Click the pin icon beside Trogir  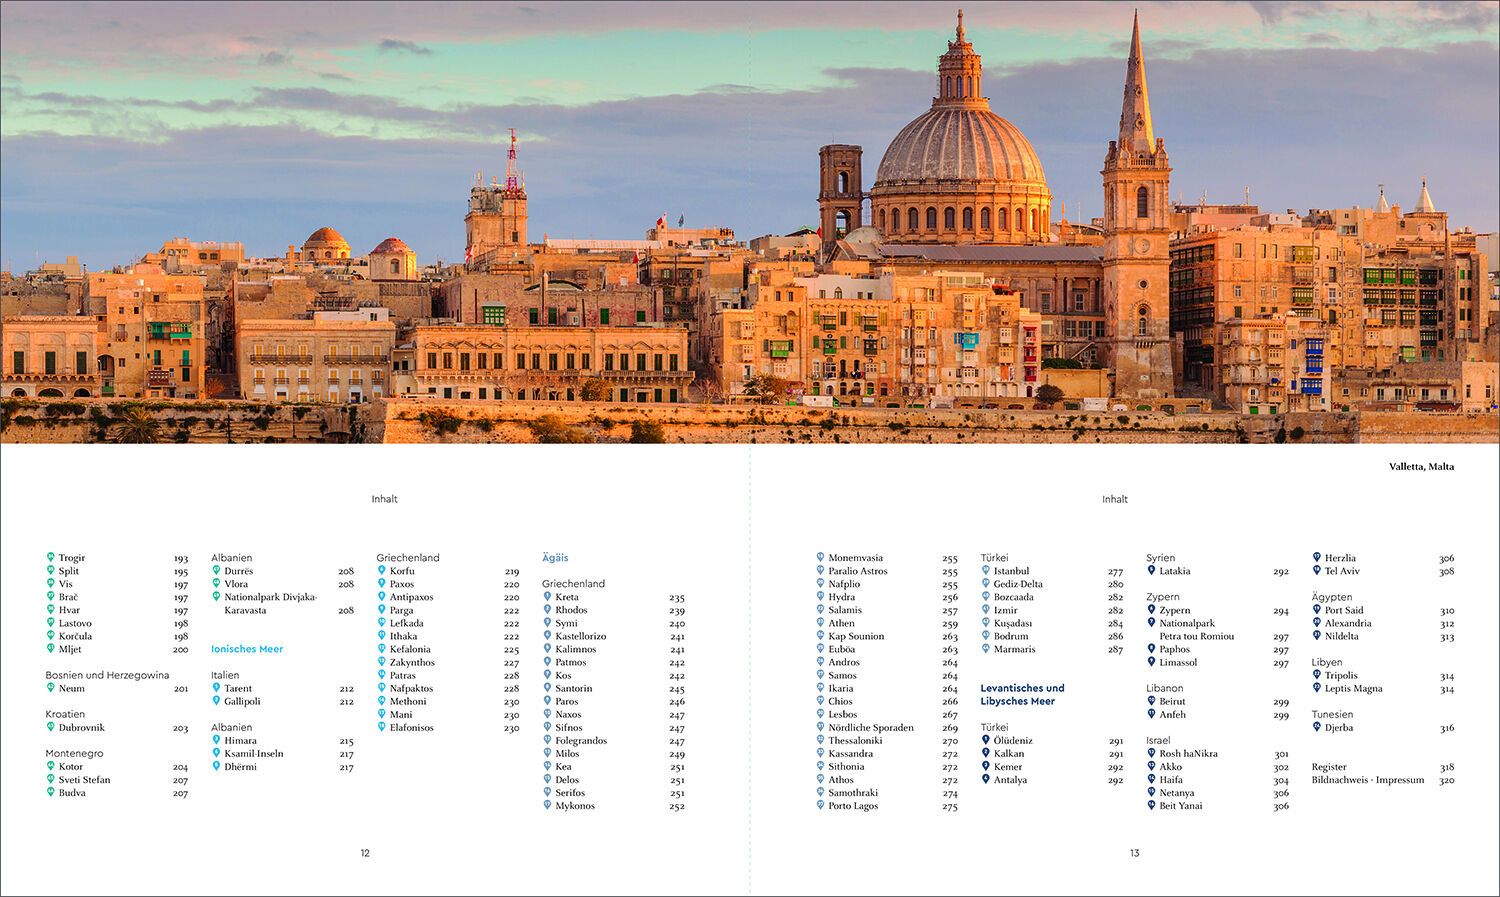[50, 557]
